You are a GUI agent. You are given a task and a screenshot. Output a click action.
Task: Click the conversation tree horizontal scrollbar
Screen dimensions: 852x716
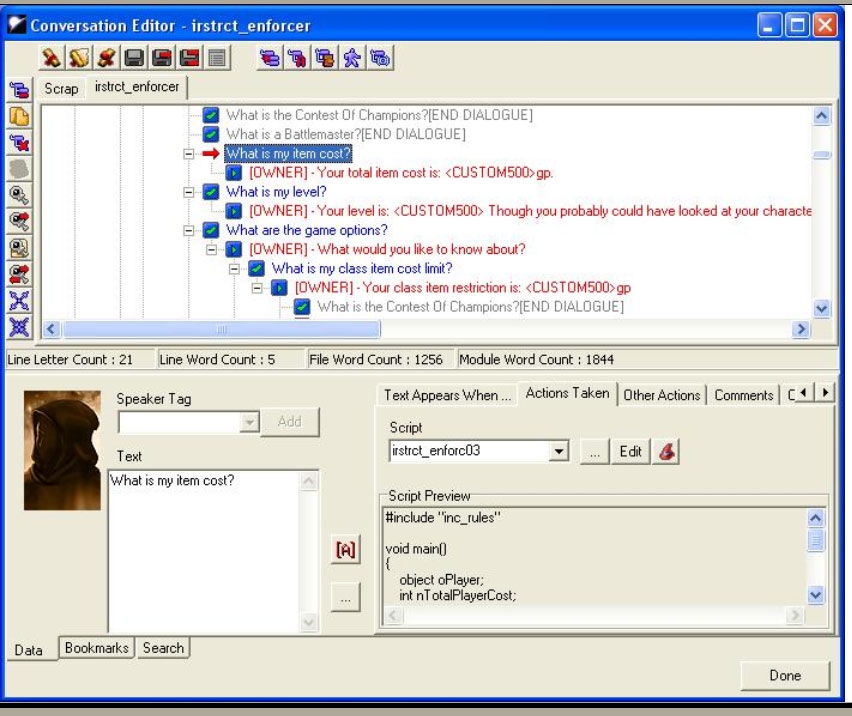tap(220, 329)
